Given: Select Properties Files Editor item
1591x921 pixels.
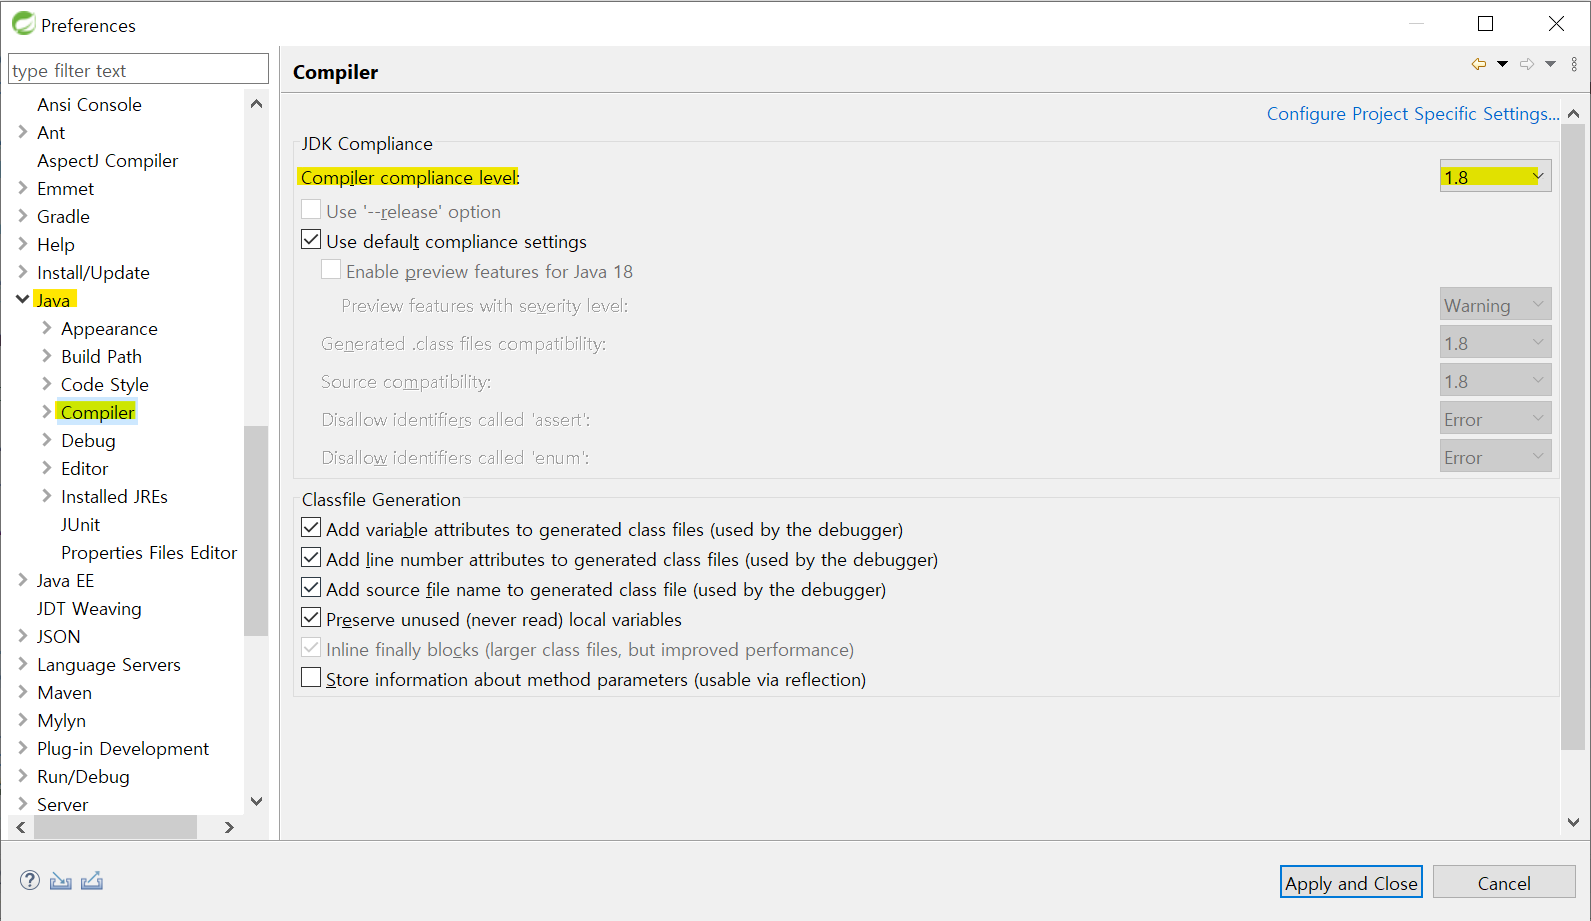Looking at the screenshot, I should [149, 552].
